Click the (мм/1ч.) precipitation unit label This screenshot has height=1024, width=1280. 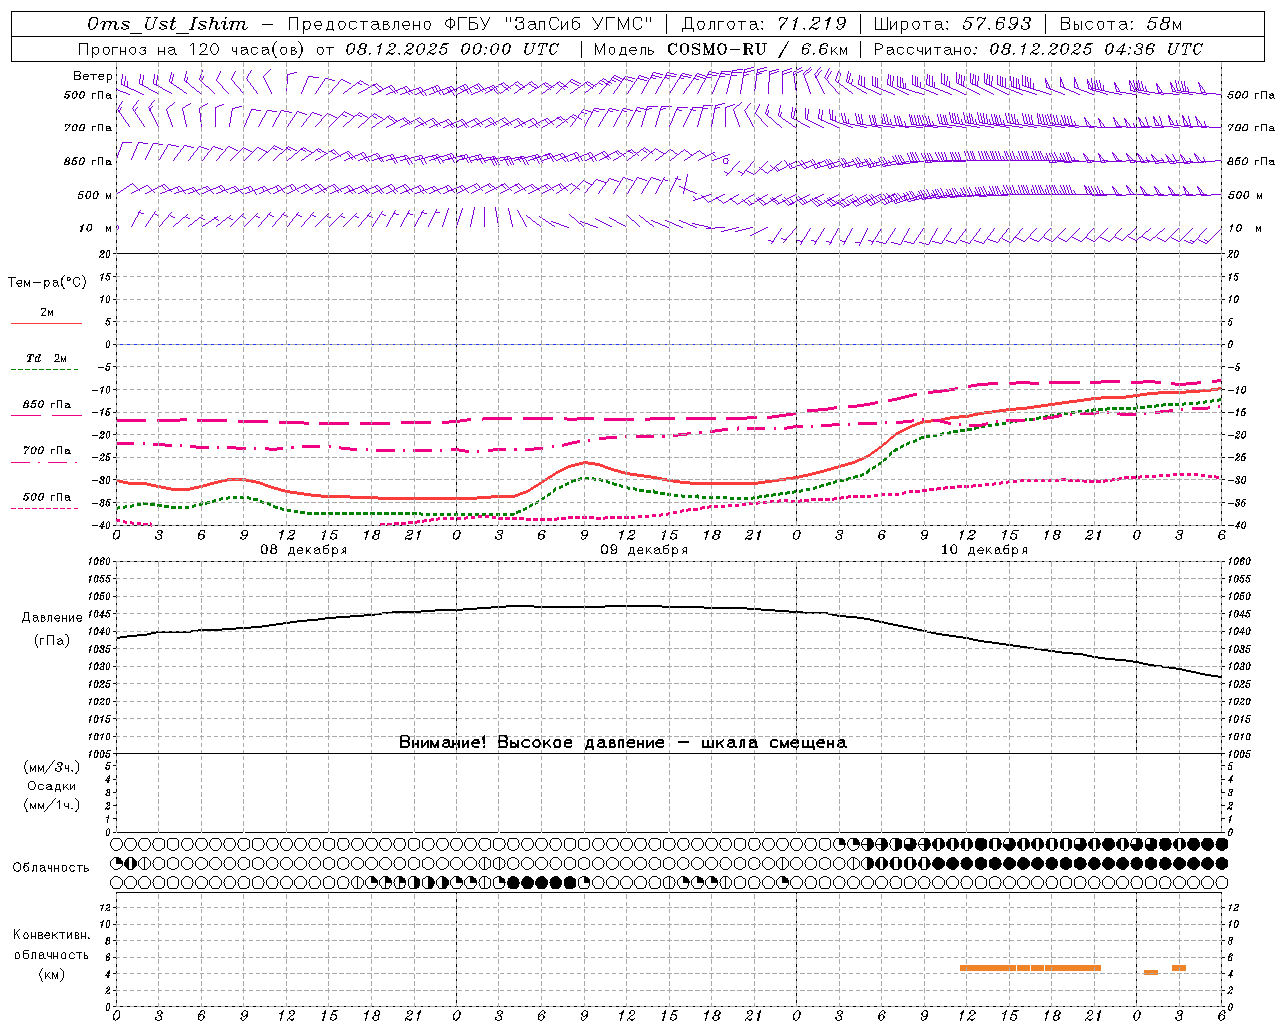[x=52, y=805]
